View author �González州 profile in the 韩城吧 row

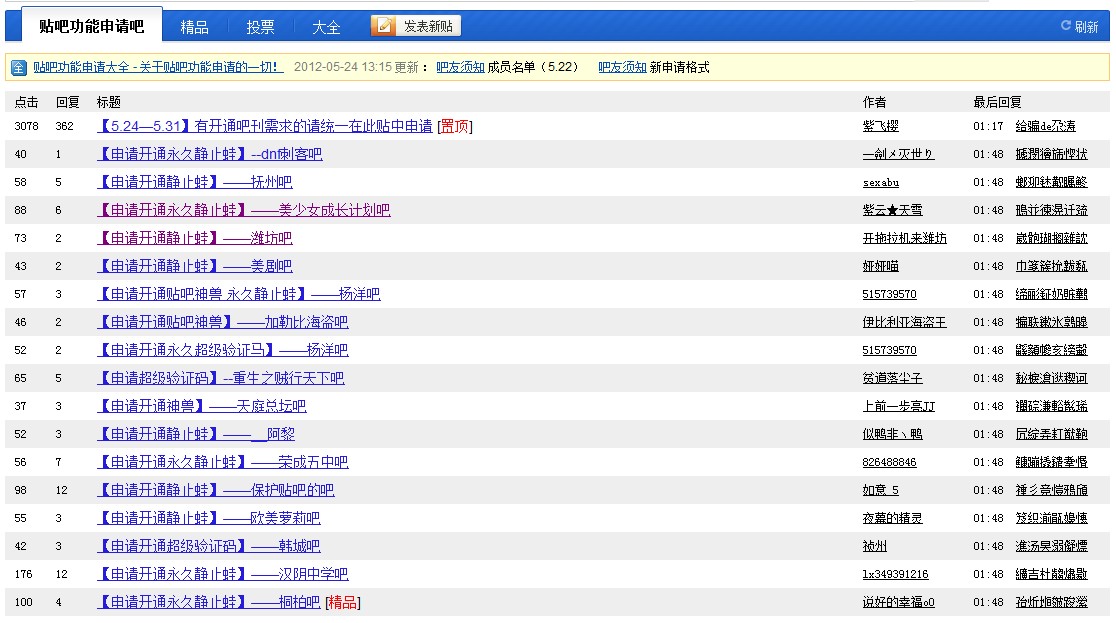pos(875,546)
